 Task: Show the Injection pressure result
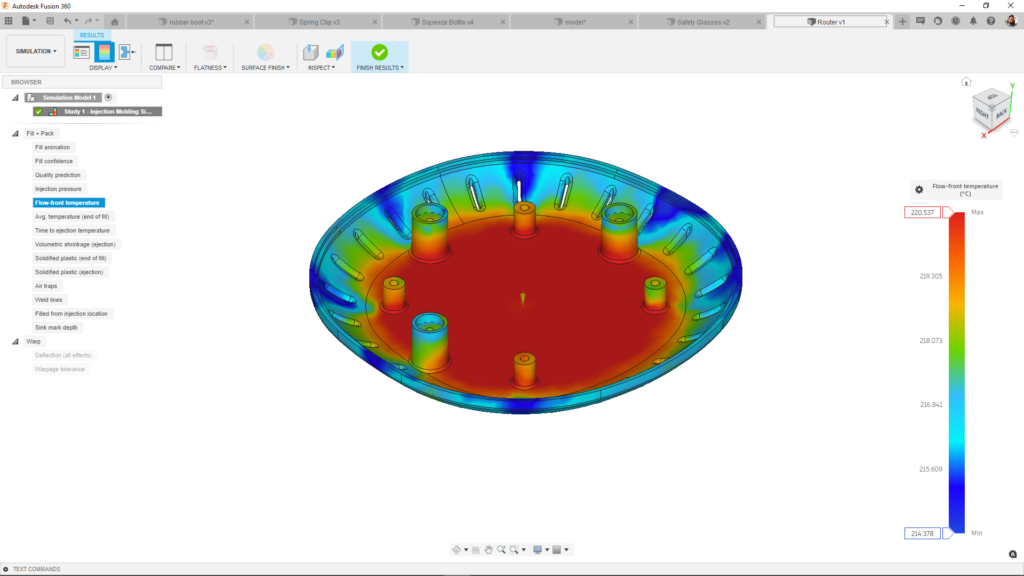tap(58, 189)
